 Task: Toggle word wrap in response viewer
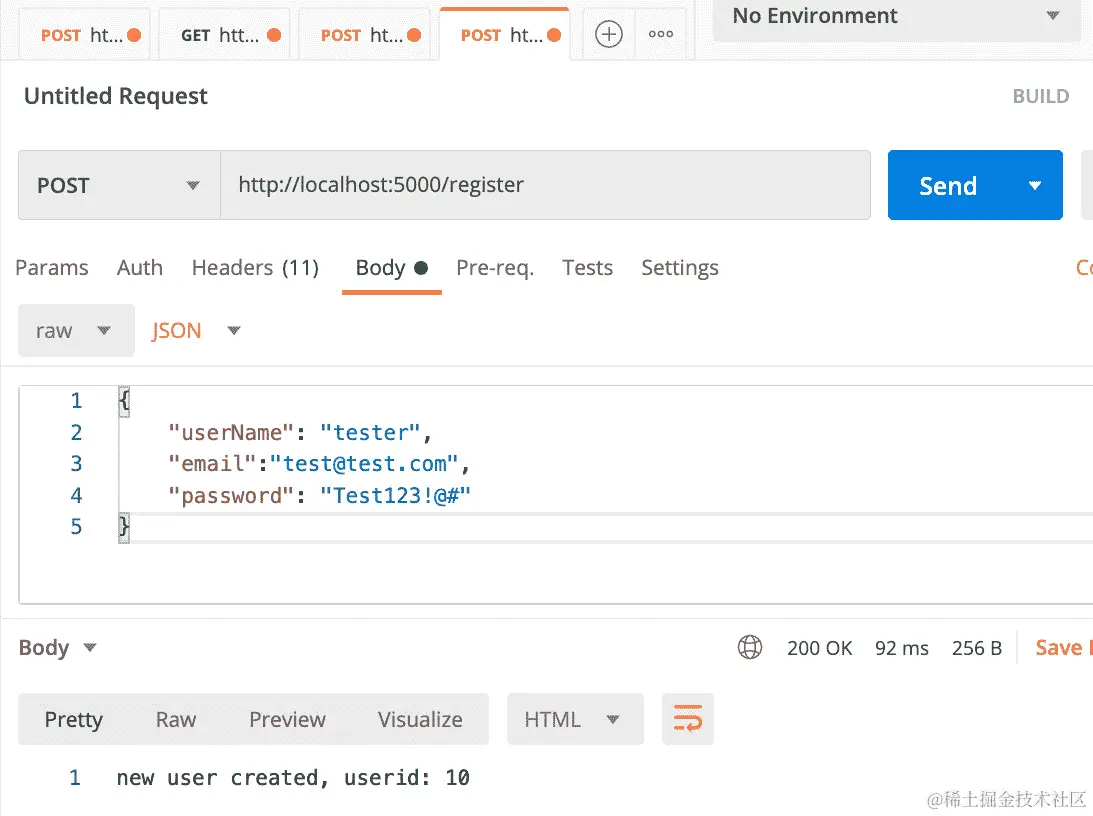687,718
